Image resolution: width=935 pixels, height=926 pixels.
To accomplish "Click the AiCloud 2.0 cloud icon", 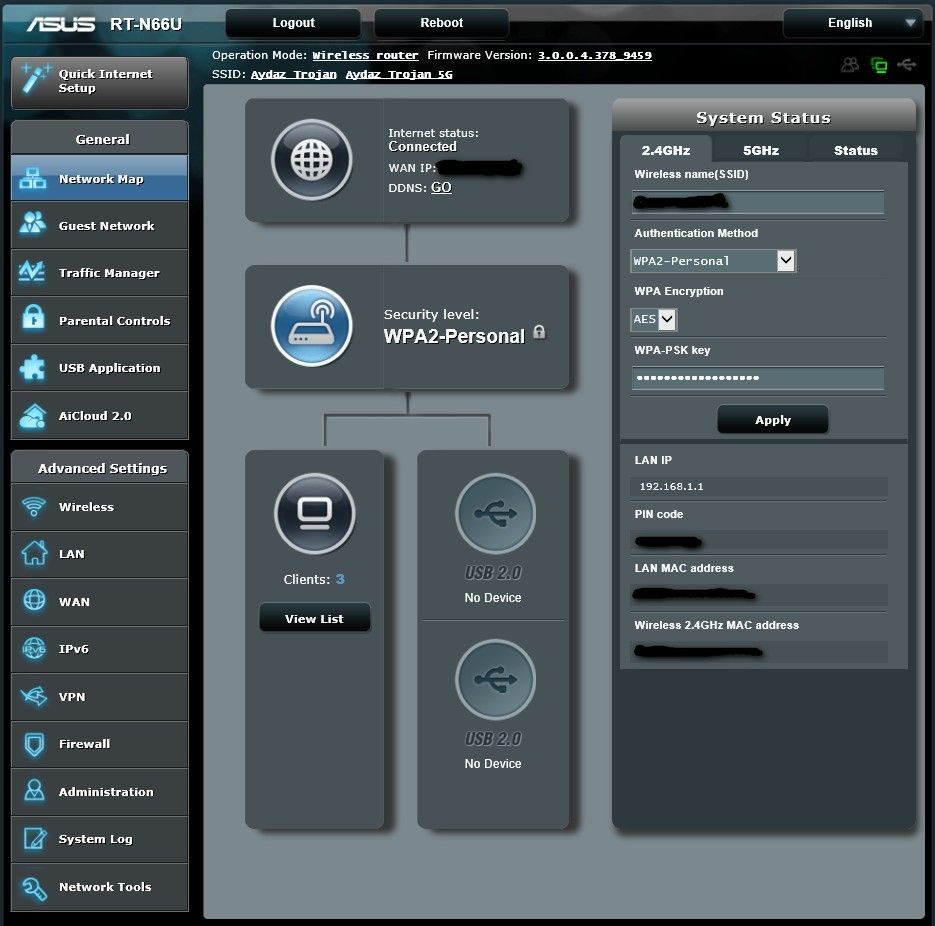I will pos(33,416).
